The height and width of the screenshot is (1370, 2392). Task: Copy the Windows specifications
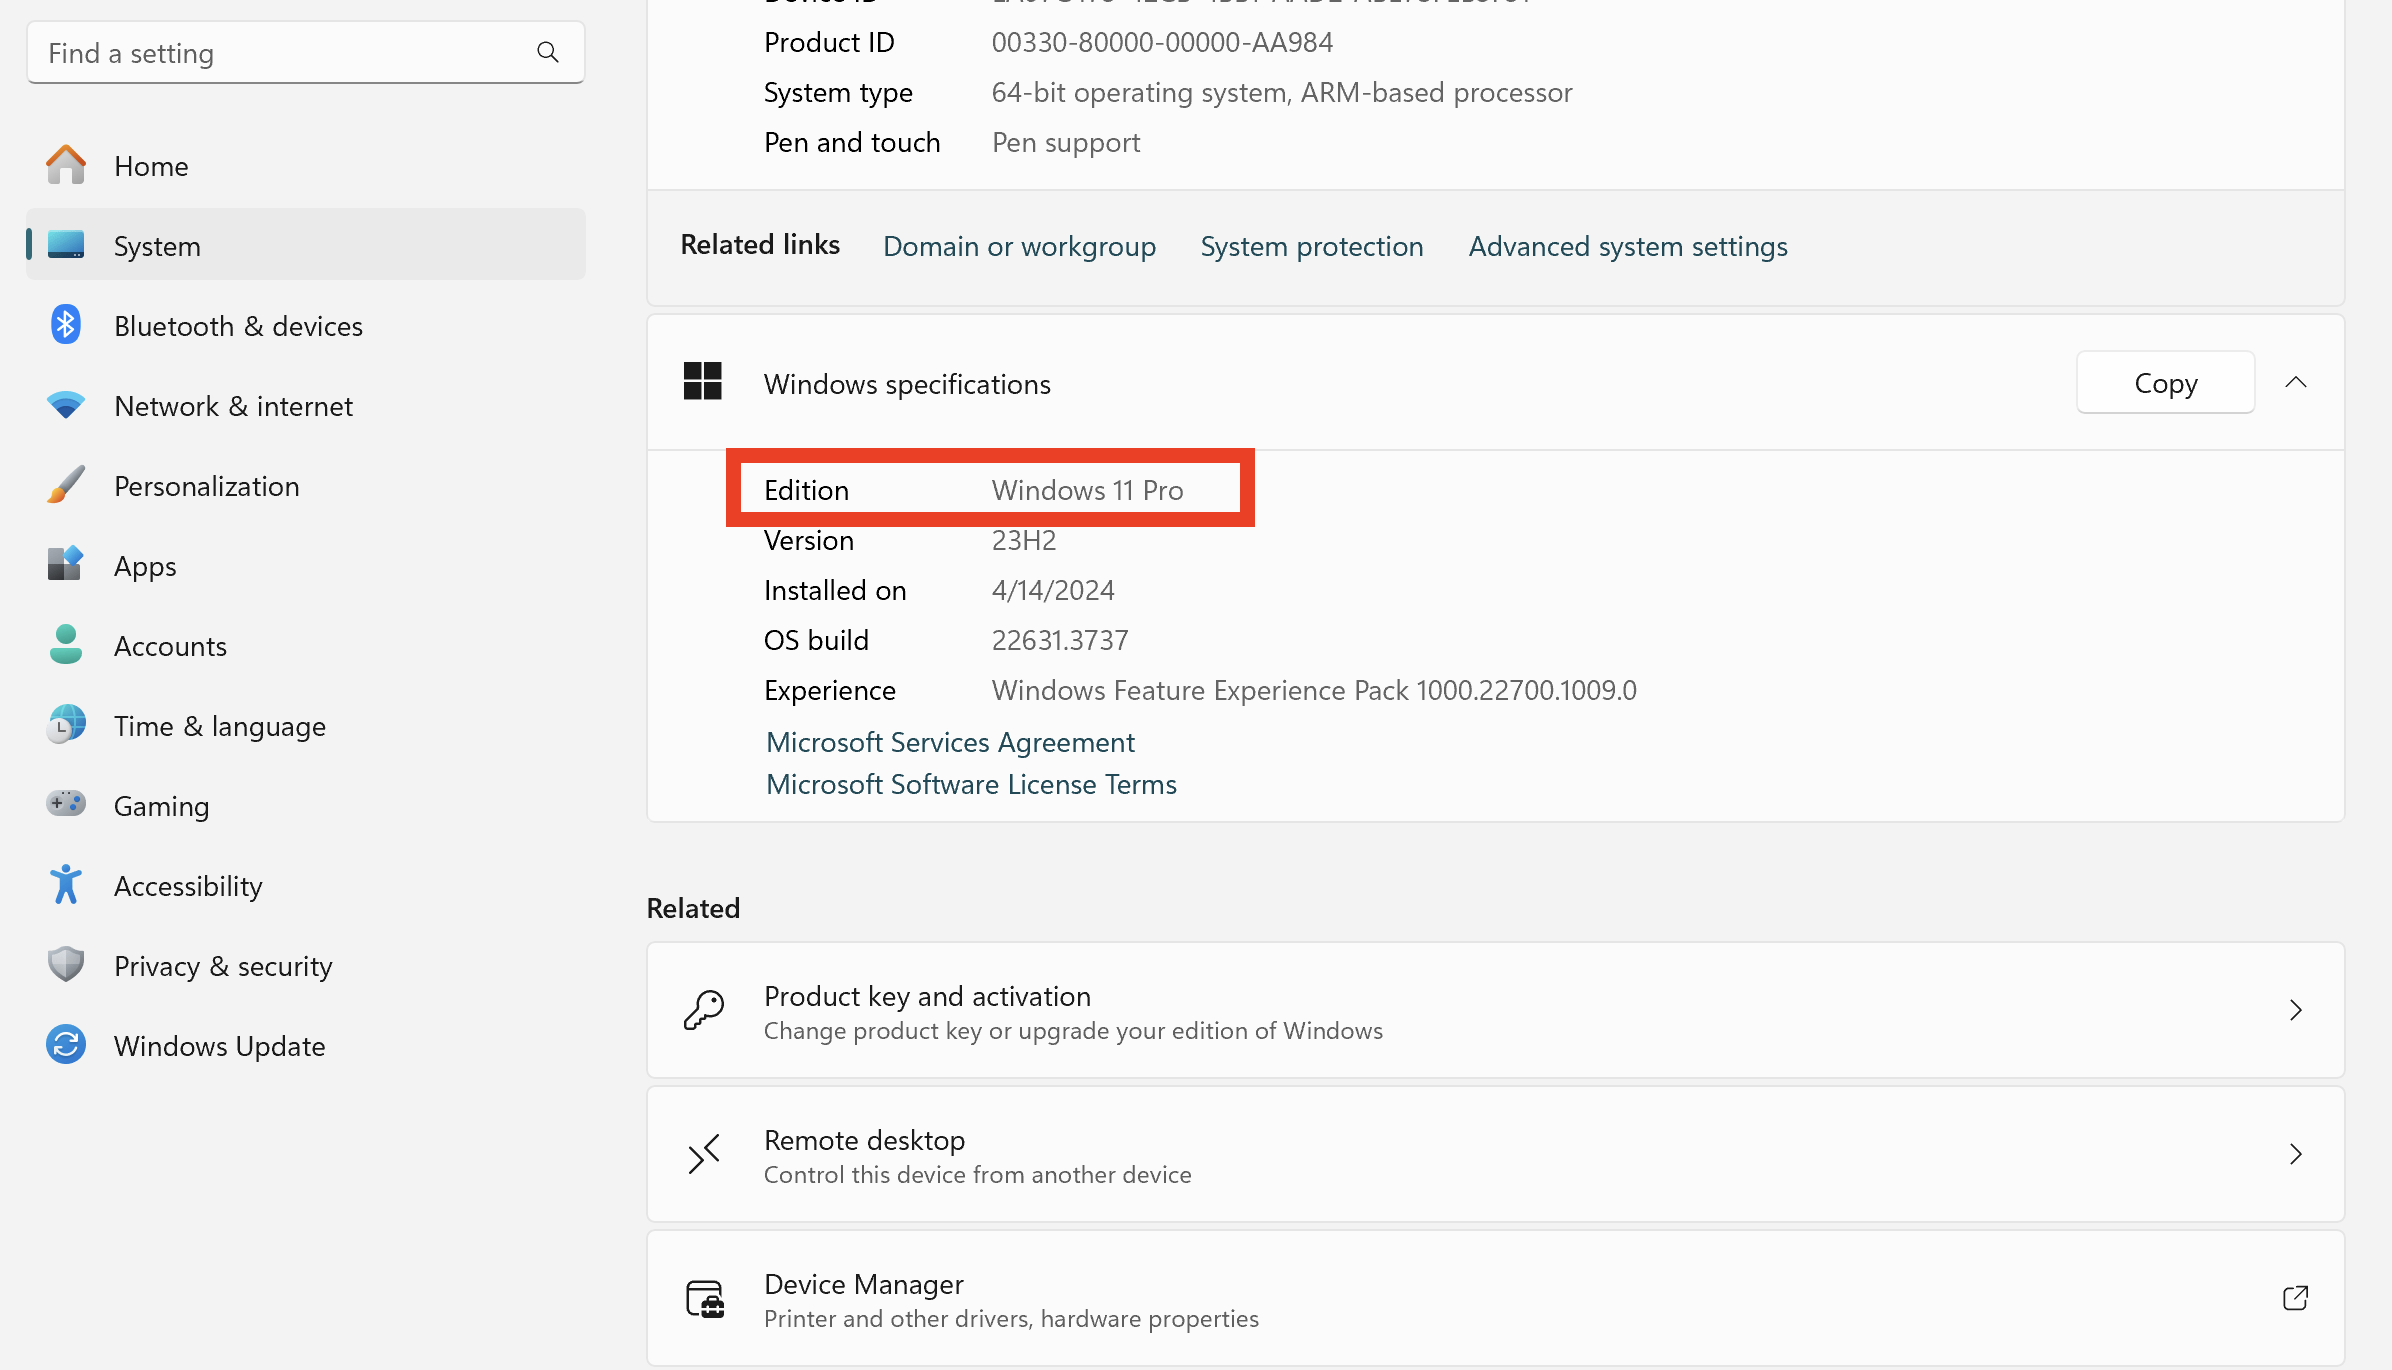2165,382
